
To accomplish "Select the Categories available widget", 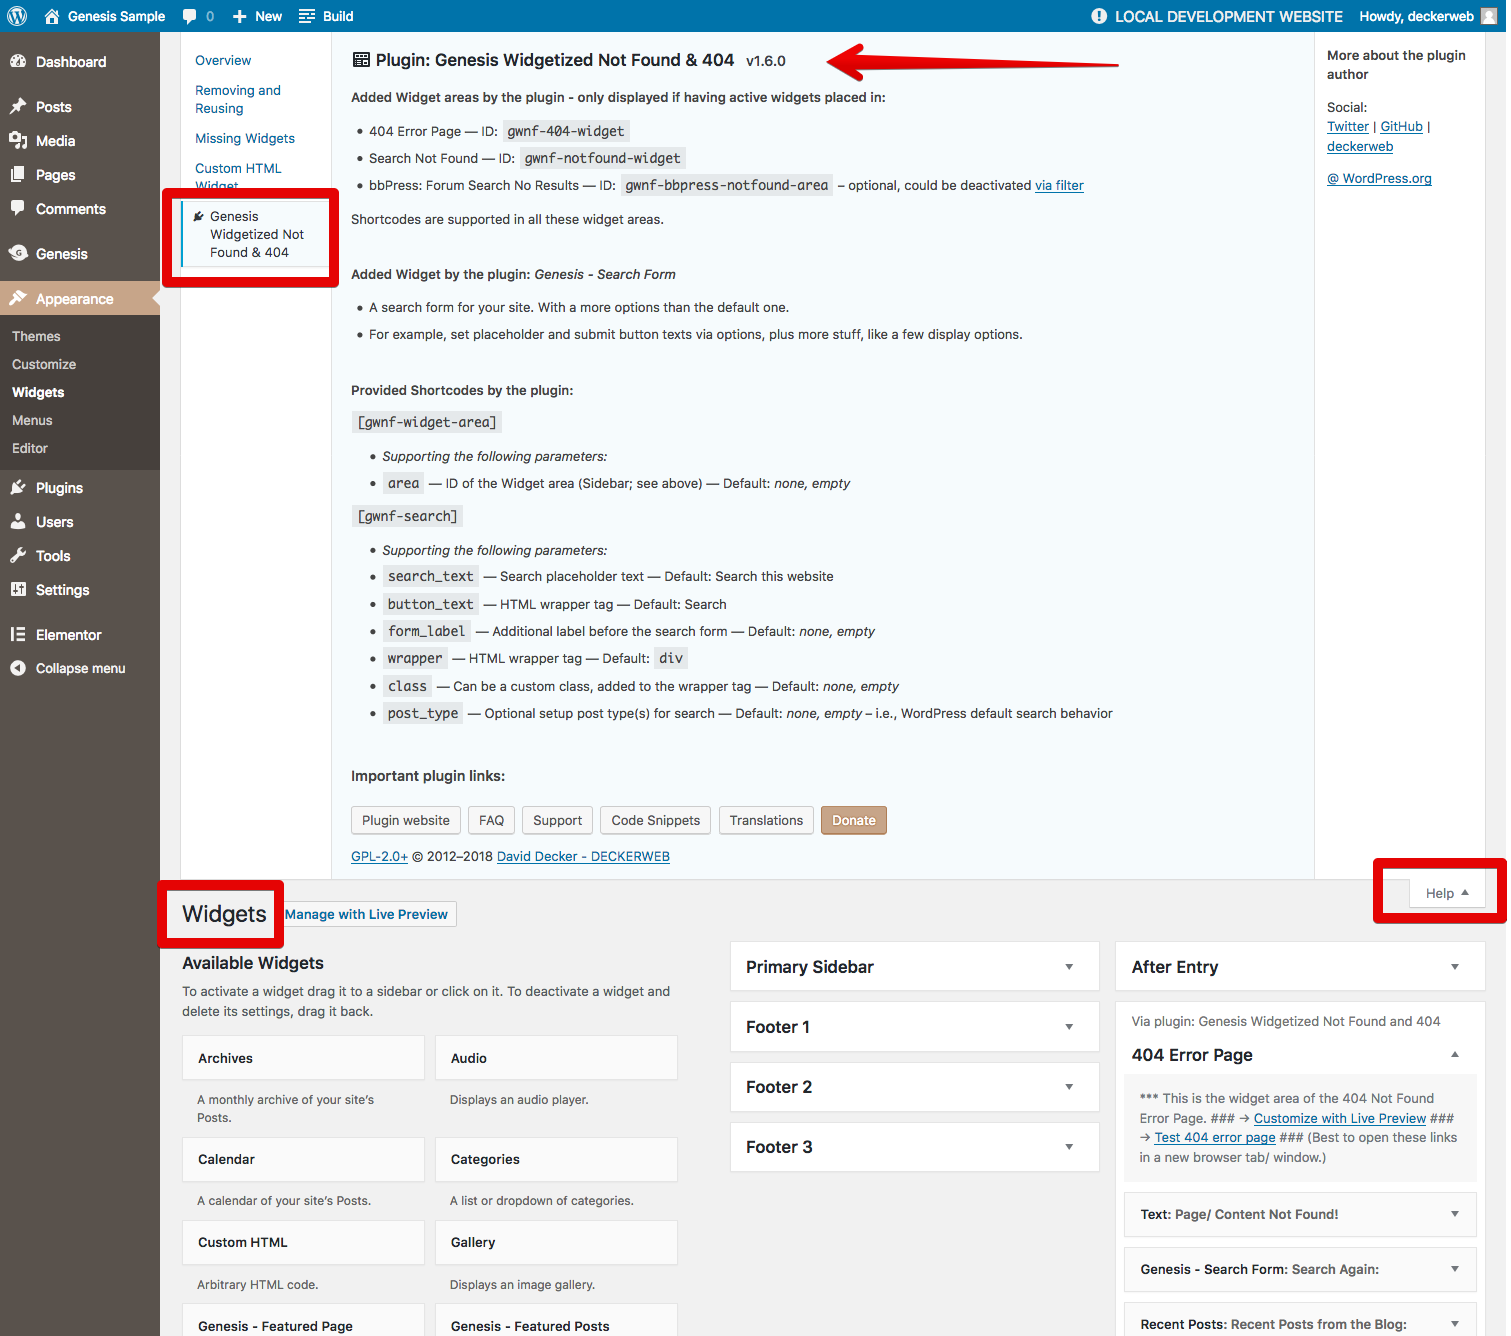I will click(x=556, y=1159).
